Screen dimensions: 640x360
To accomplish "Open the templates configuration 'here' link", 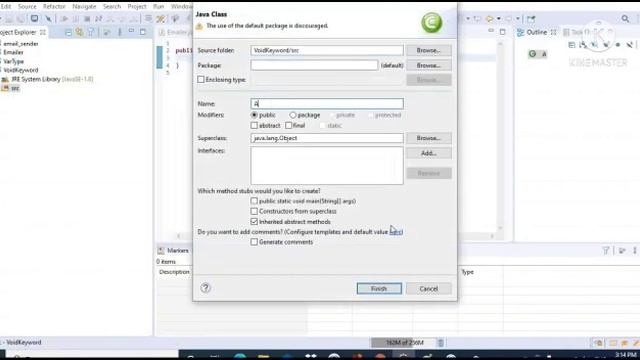I will 396,232.
